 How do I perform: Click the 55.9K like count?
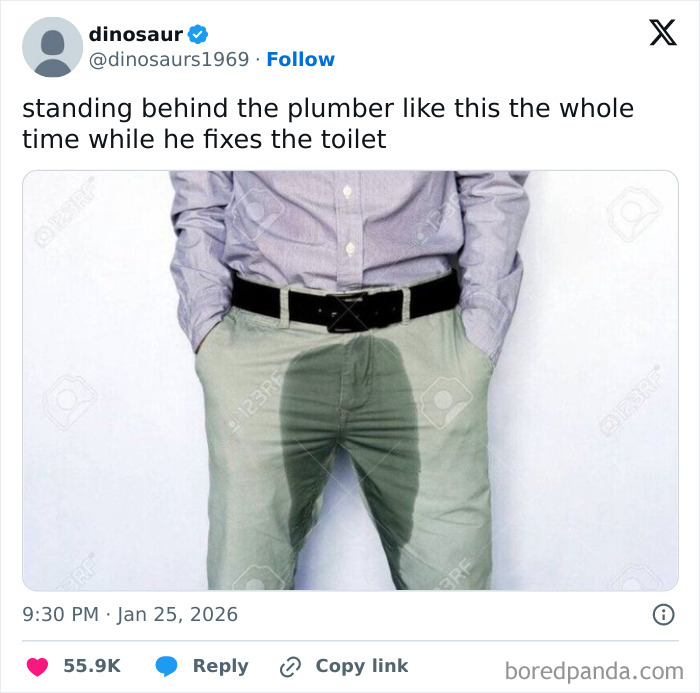[92, 666]
